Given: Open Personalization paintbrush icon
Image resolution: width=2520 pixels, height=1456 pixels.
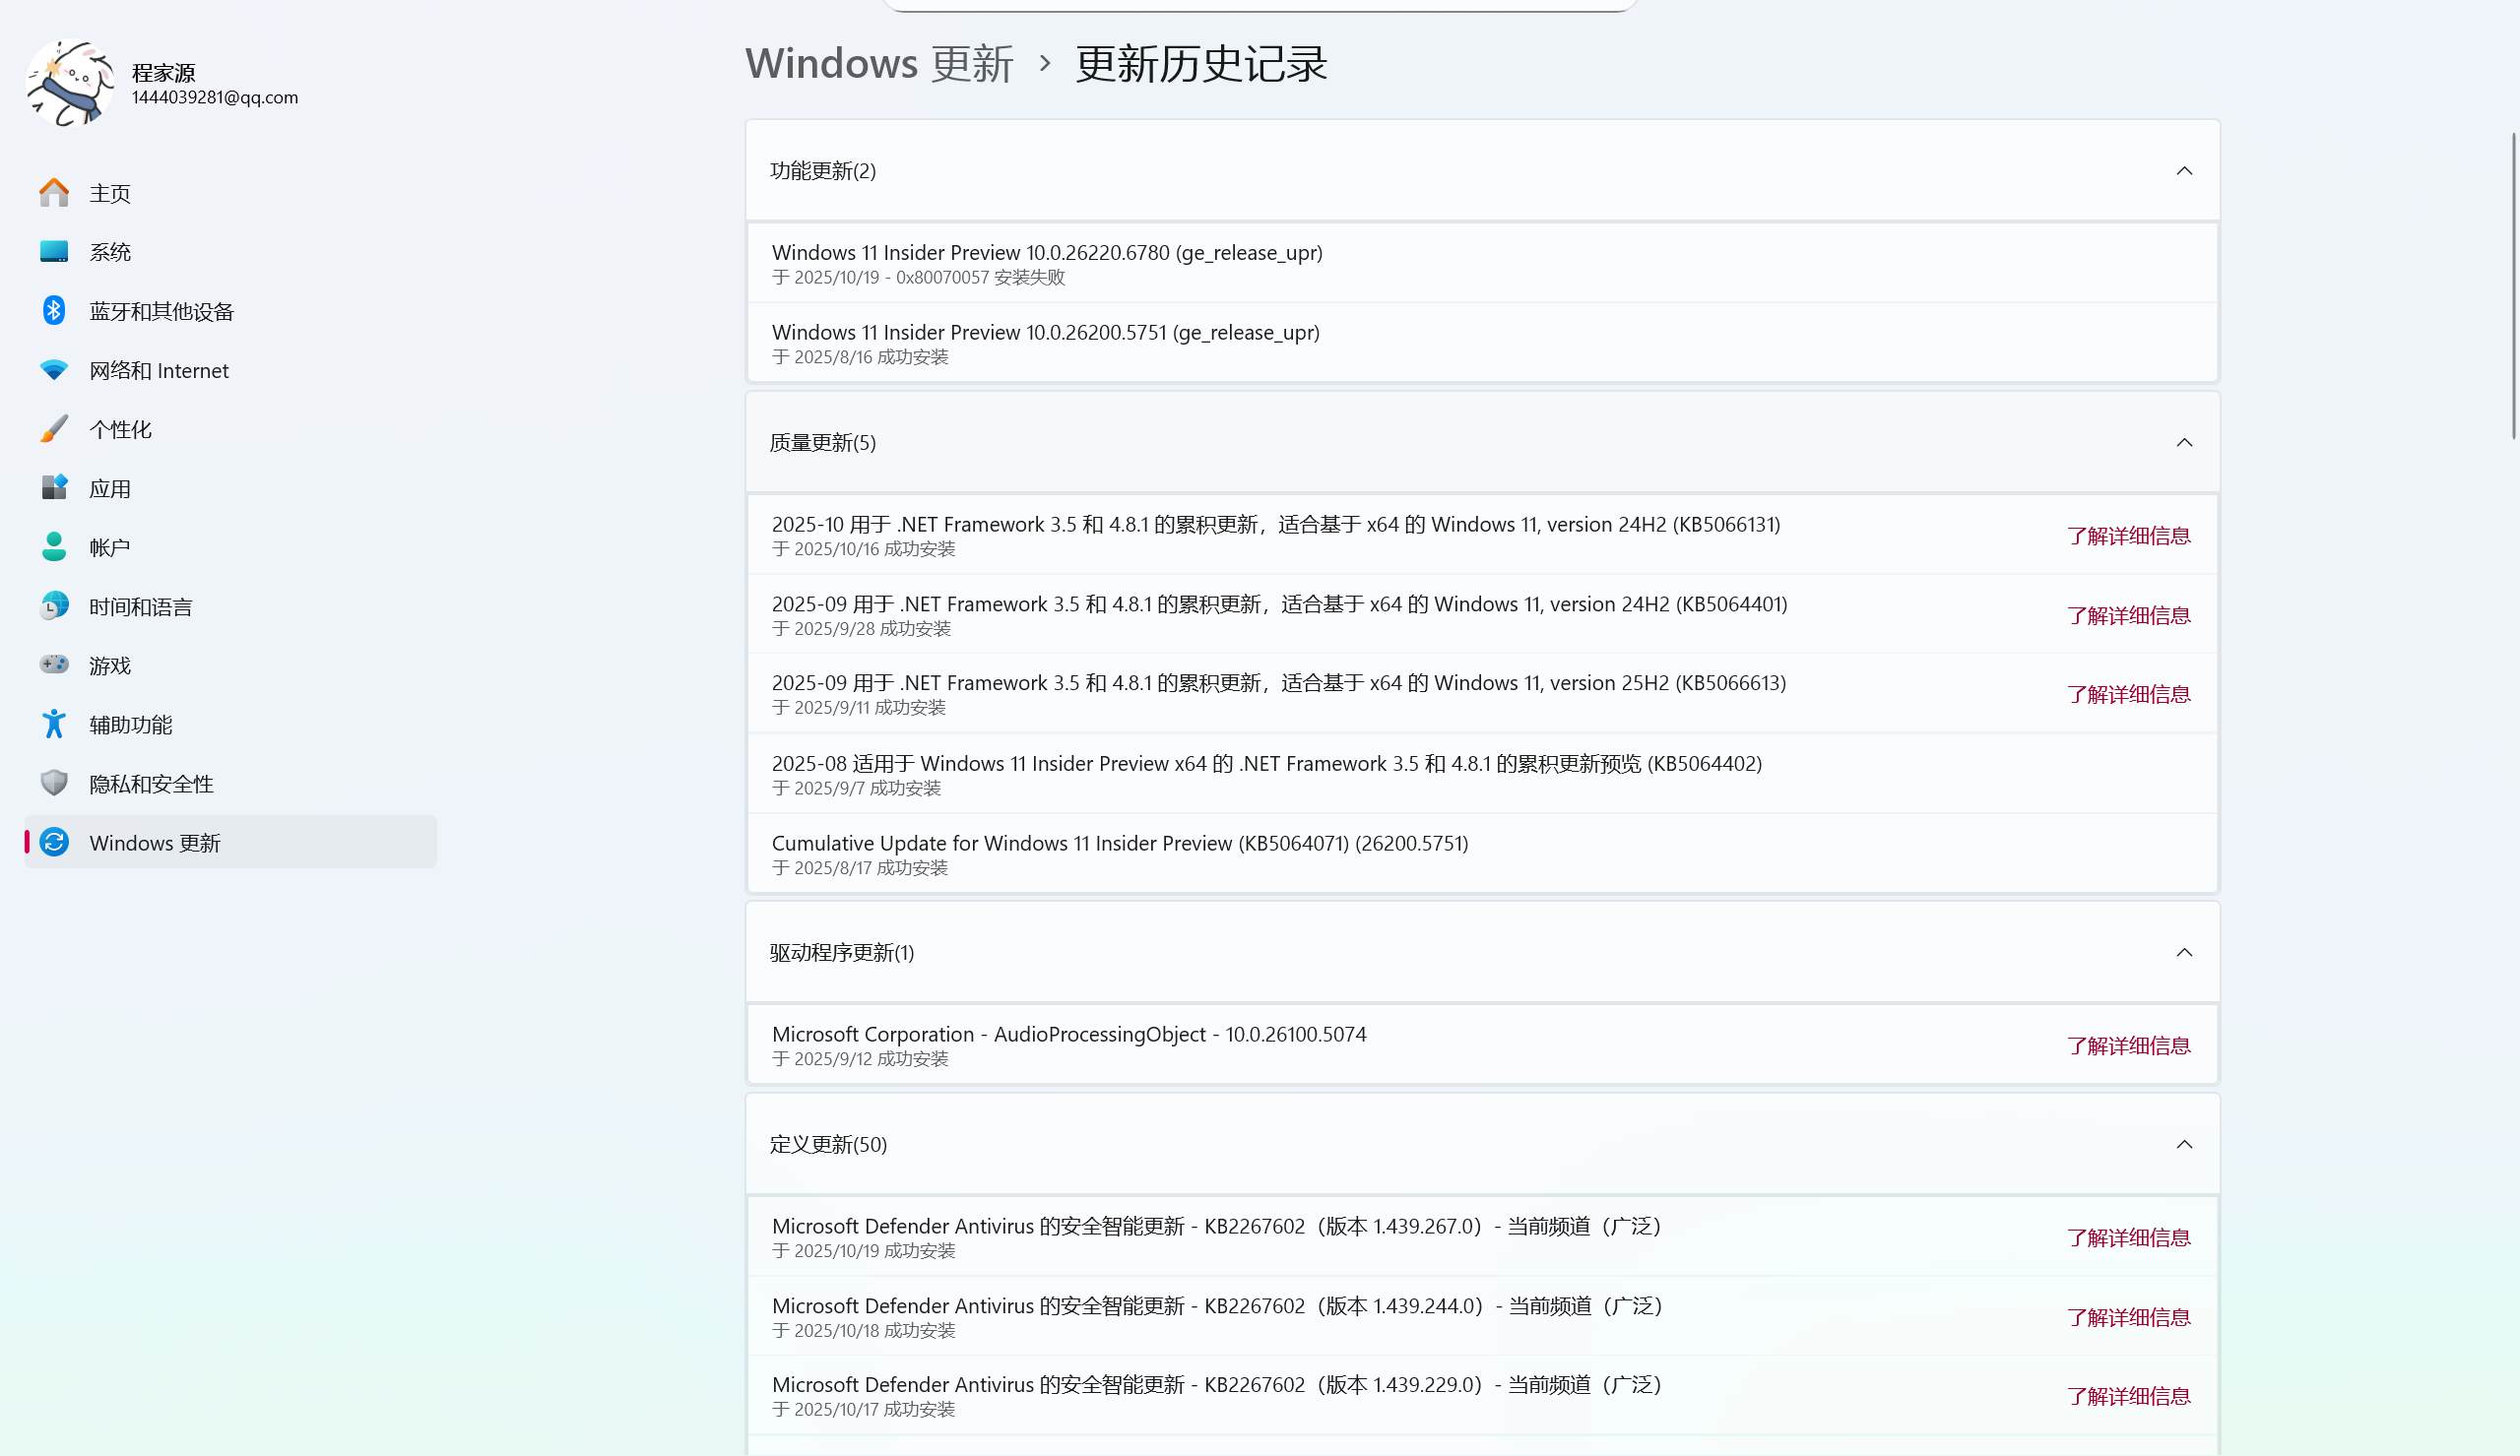Looking at the screenshot, I should coord(54,429).
